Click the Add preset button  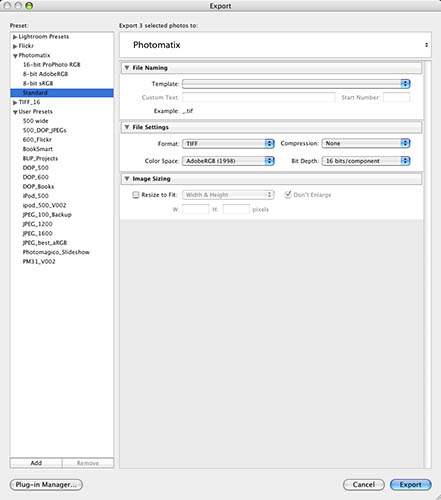36,463
